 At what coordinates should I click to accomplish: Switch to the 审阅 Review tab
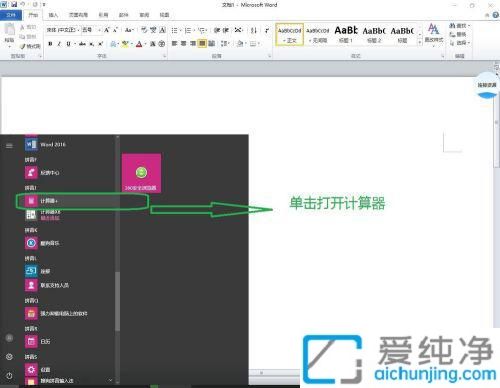pos(144,15)
